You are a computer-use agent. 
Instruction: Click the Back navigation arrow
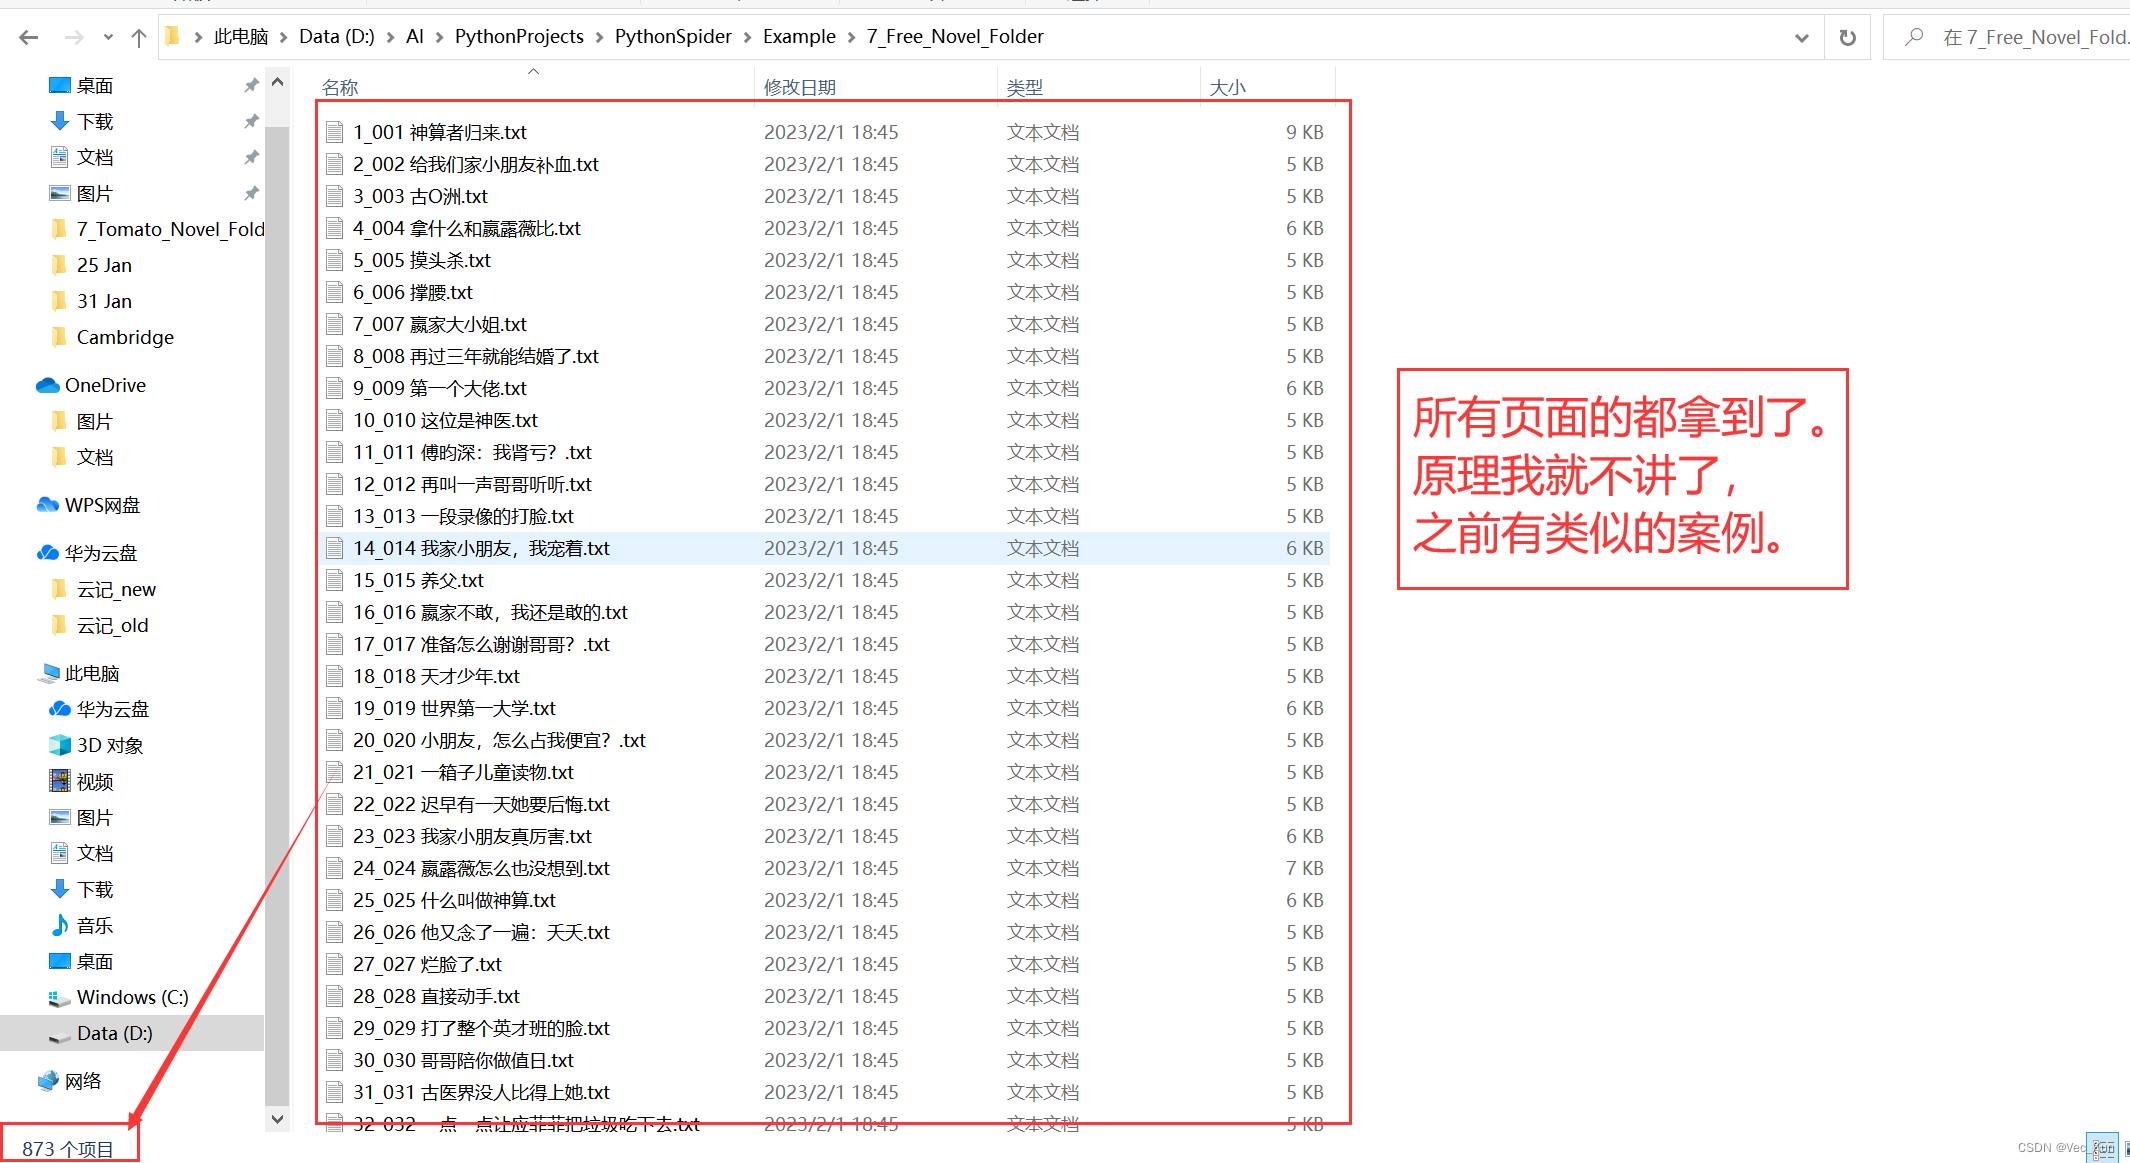(29, 37)
